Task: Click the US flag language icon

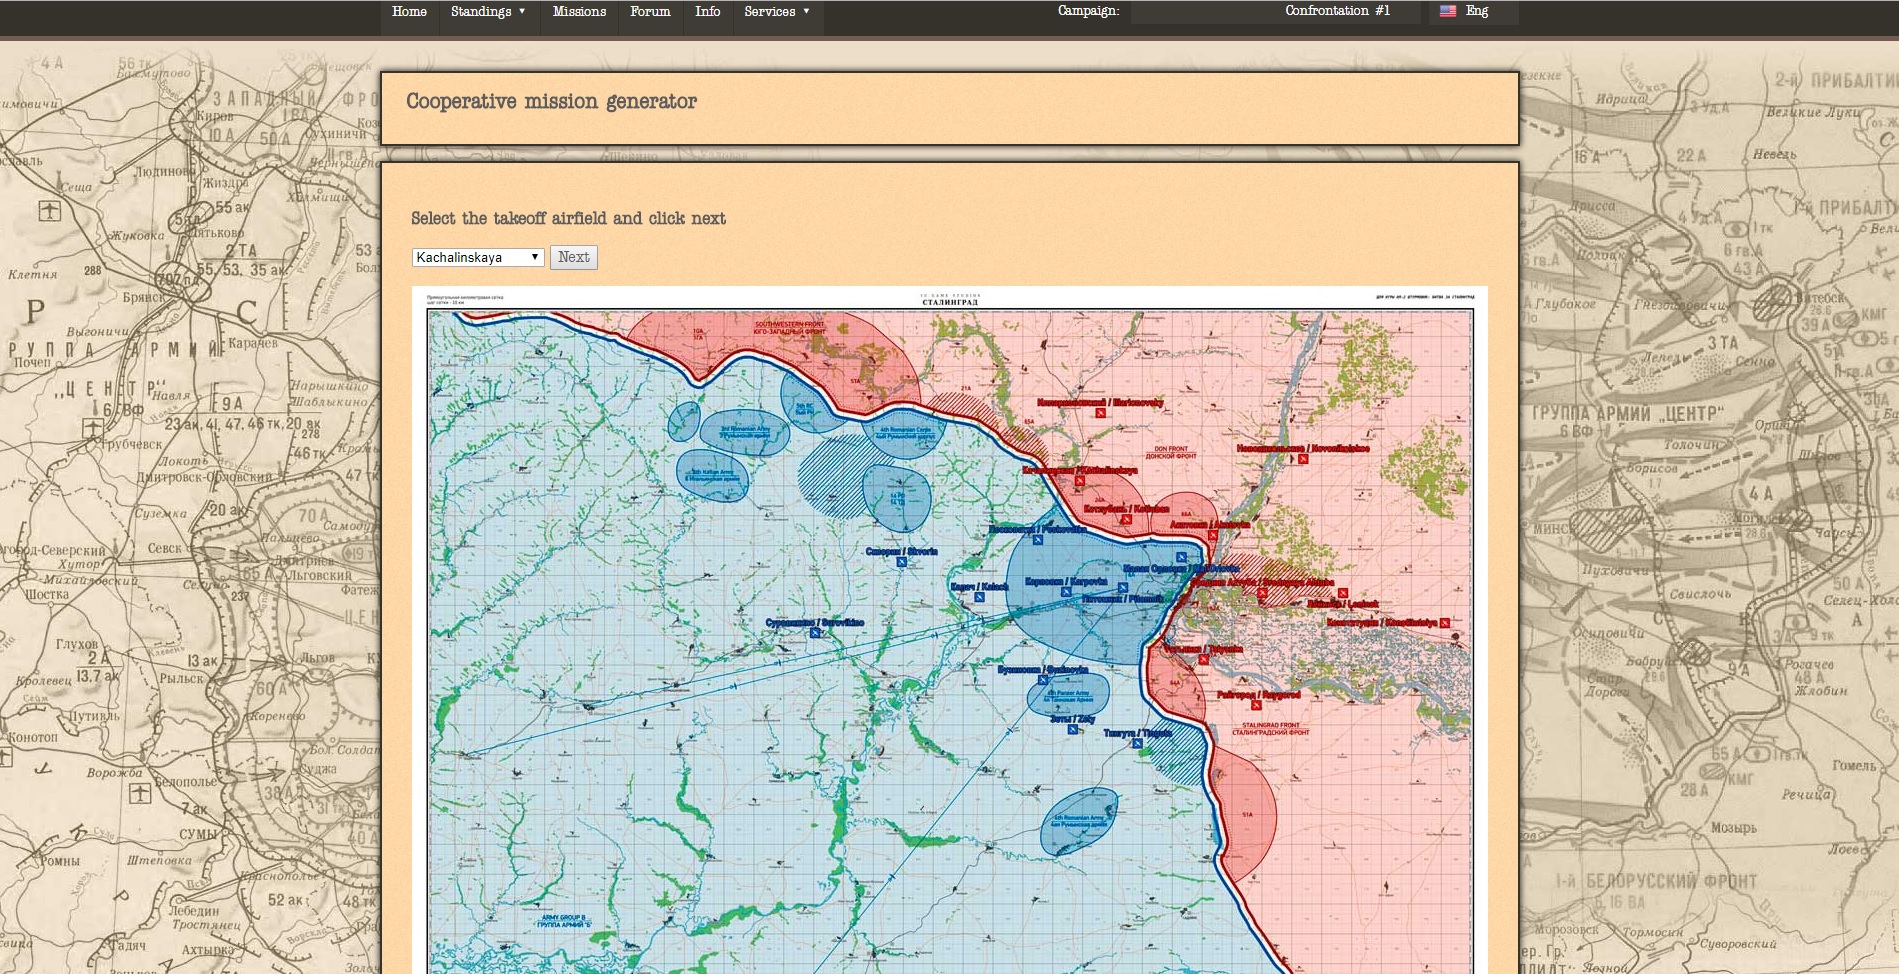Action: pos(1447,11)
